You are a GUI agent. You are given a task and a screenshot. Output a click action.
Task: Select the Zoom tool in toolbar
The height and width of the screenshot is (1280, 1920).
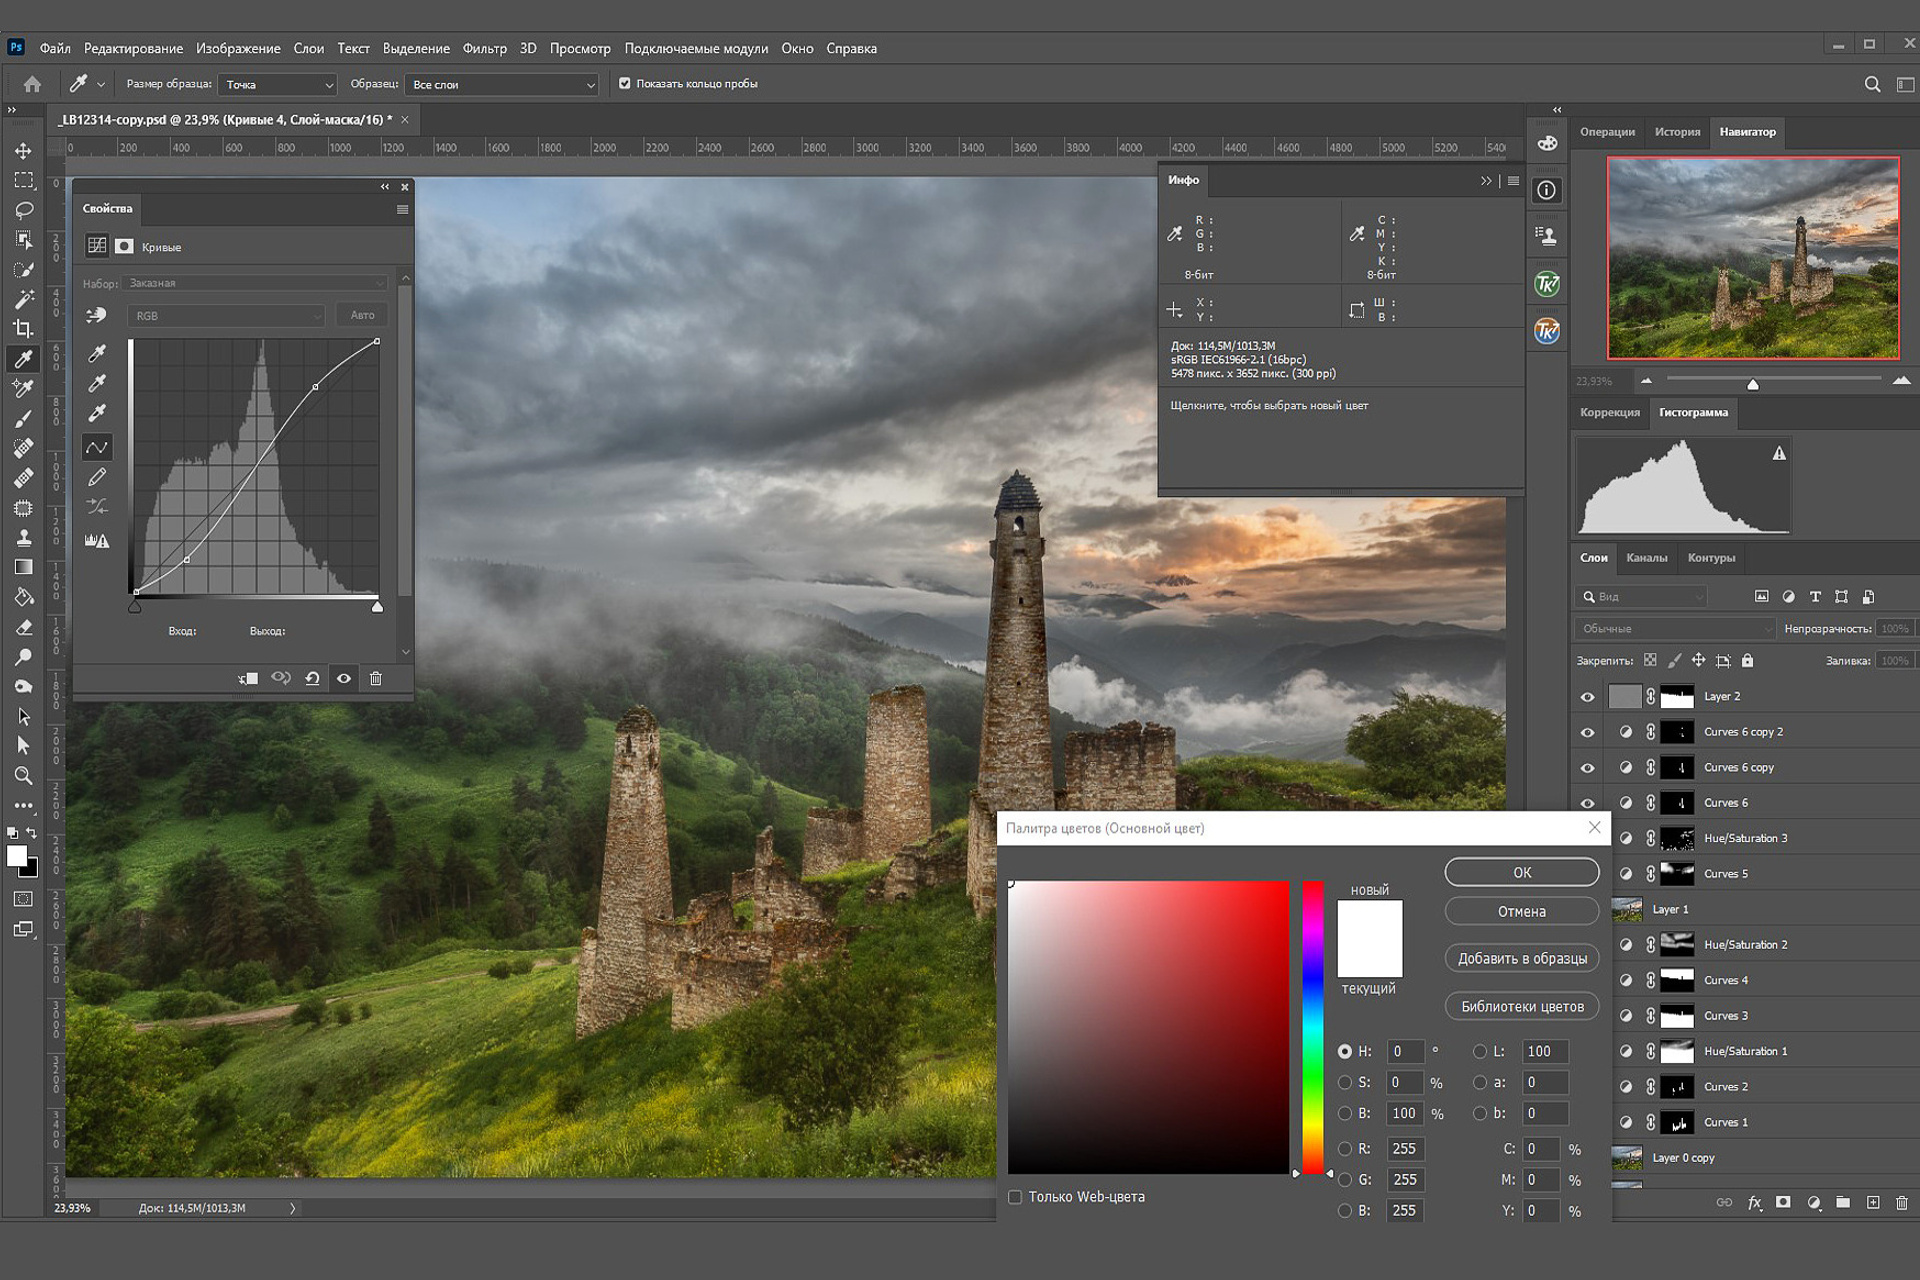[23, 775]
